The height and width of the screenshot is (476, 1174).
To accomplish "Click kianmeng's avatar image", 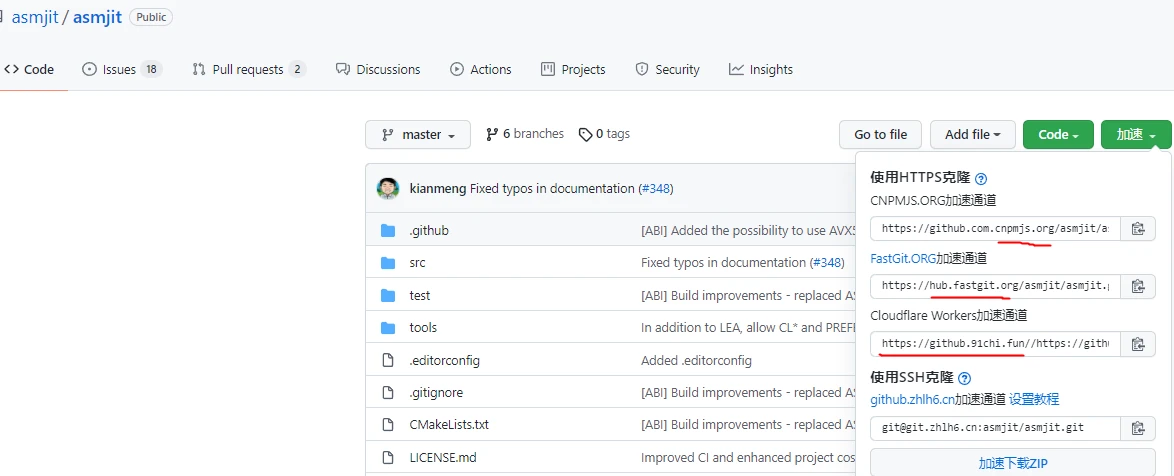I will point(388,189).
